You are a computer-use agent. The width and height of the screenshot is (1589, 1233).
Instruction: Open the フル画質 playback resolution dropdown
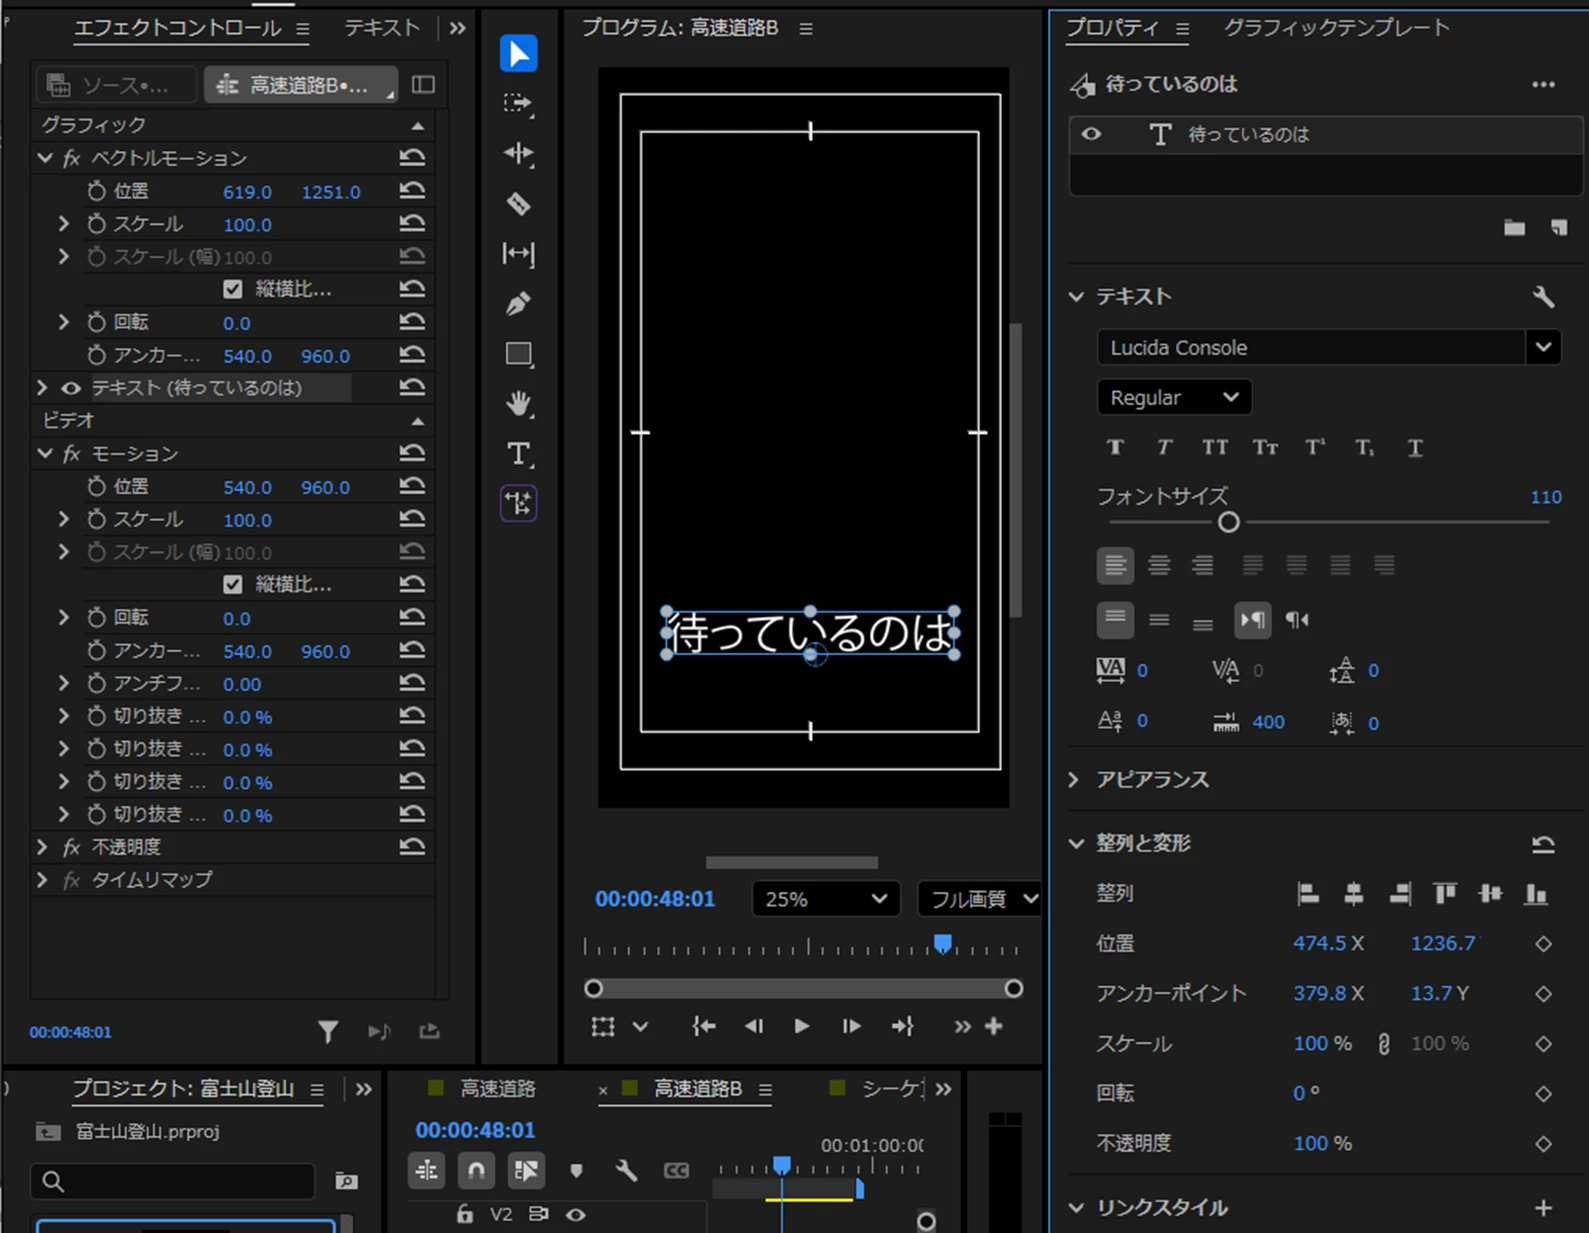[x=979, y=899]
